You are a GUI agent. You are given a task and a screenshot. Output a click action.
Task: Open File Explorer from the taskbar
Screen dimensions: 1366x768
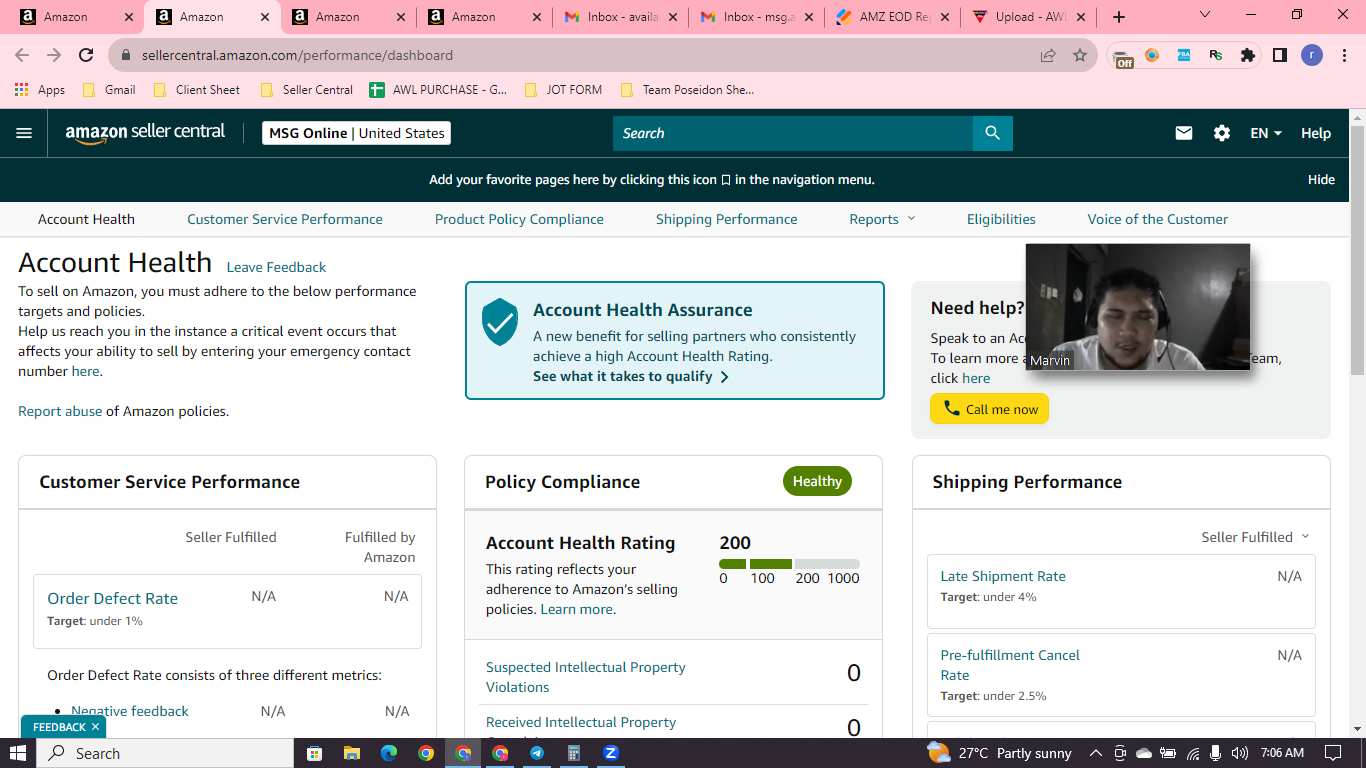click(351, 753)
